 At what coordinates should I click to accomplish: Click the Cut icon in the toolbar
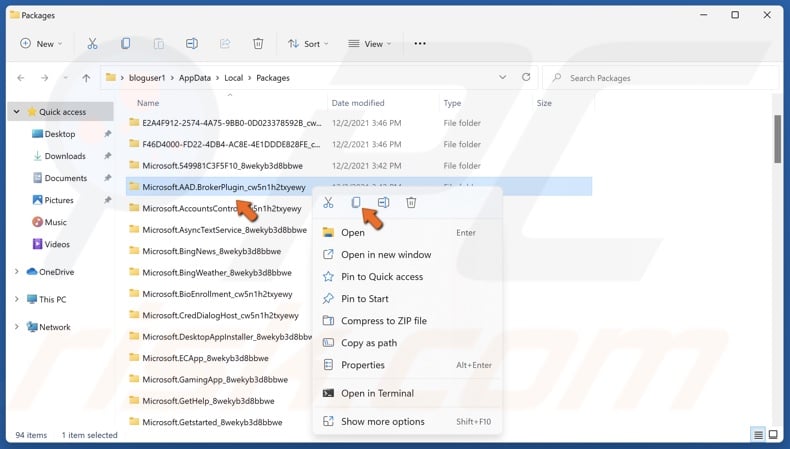pos(92,44)
